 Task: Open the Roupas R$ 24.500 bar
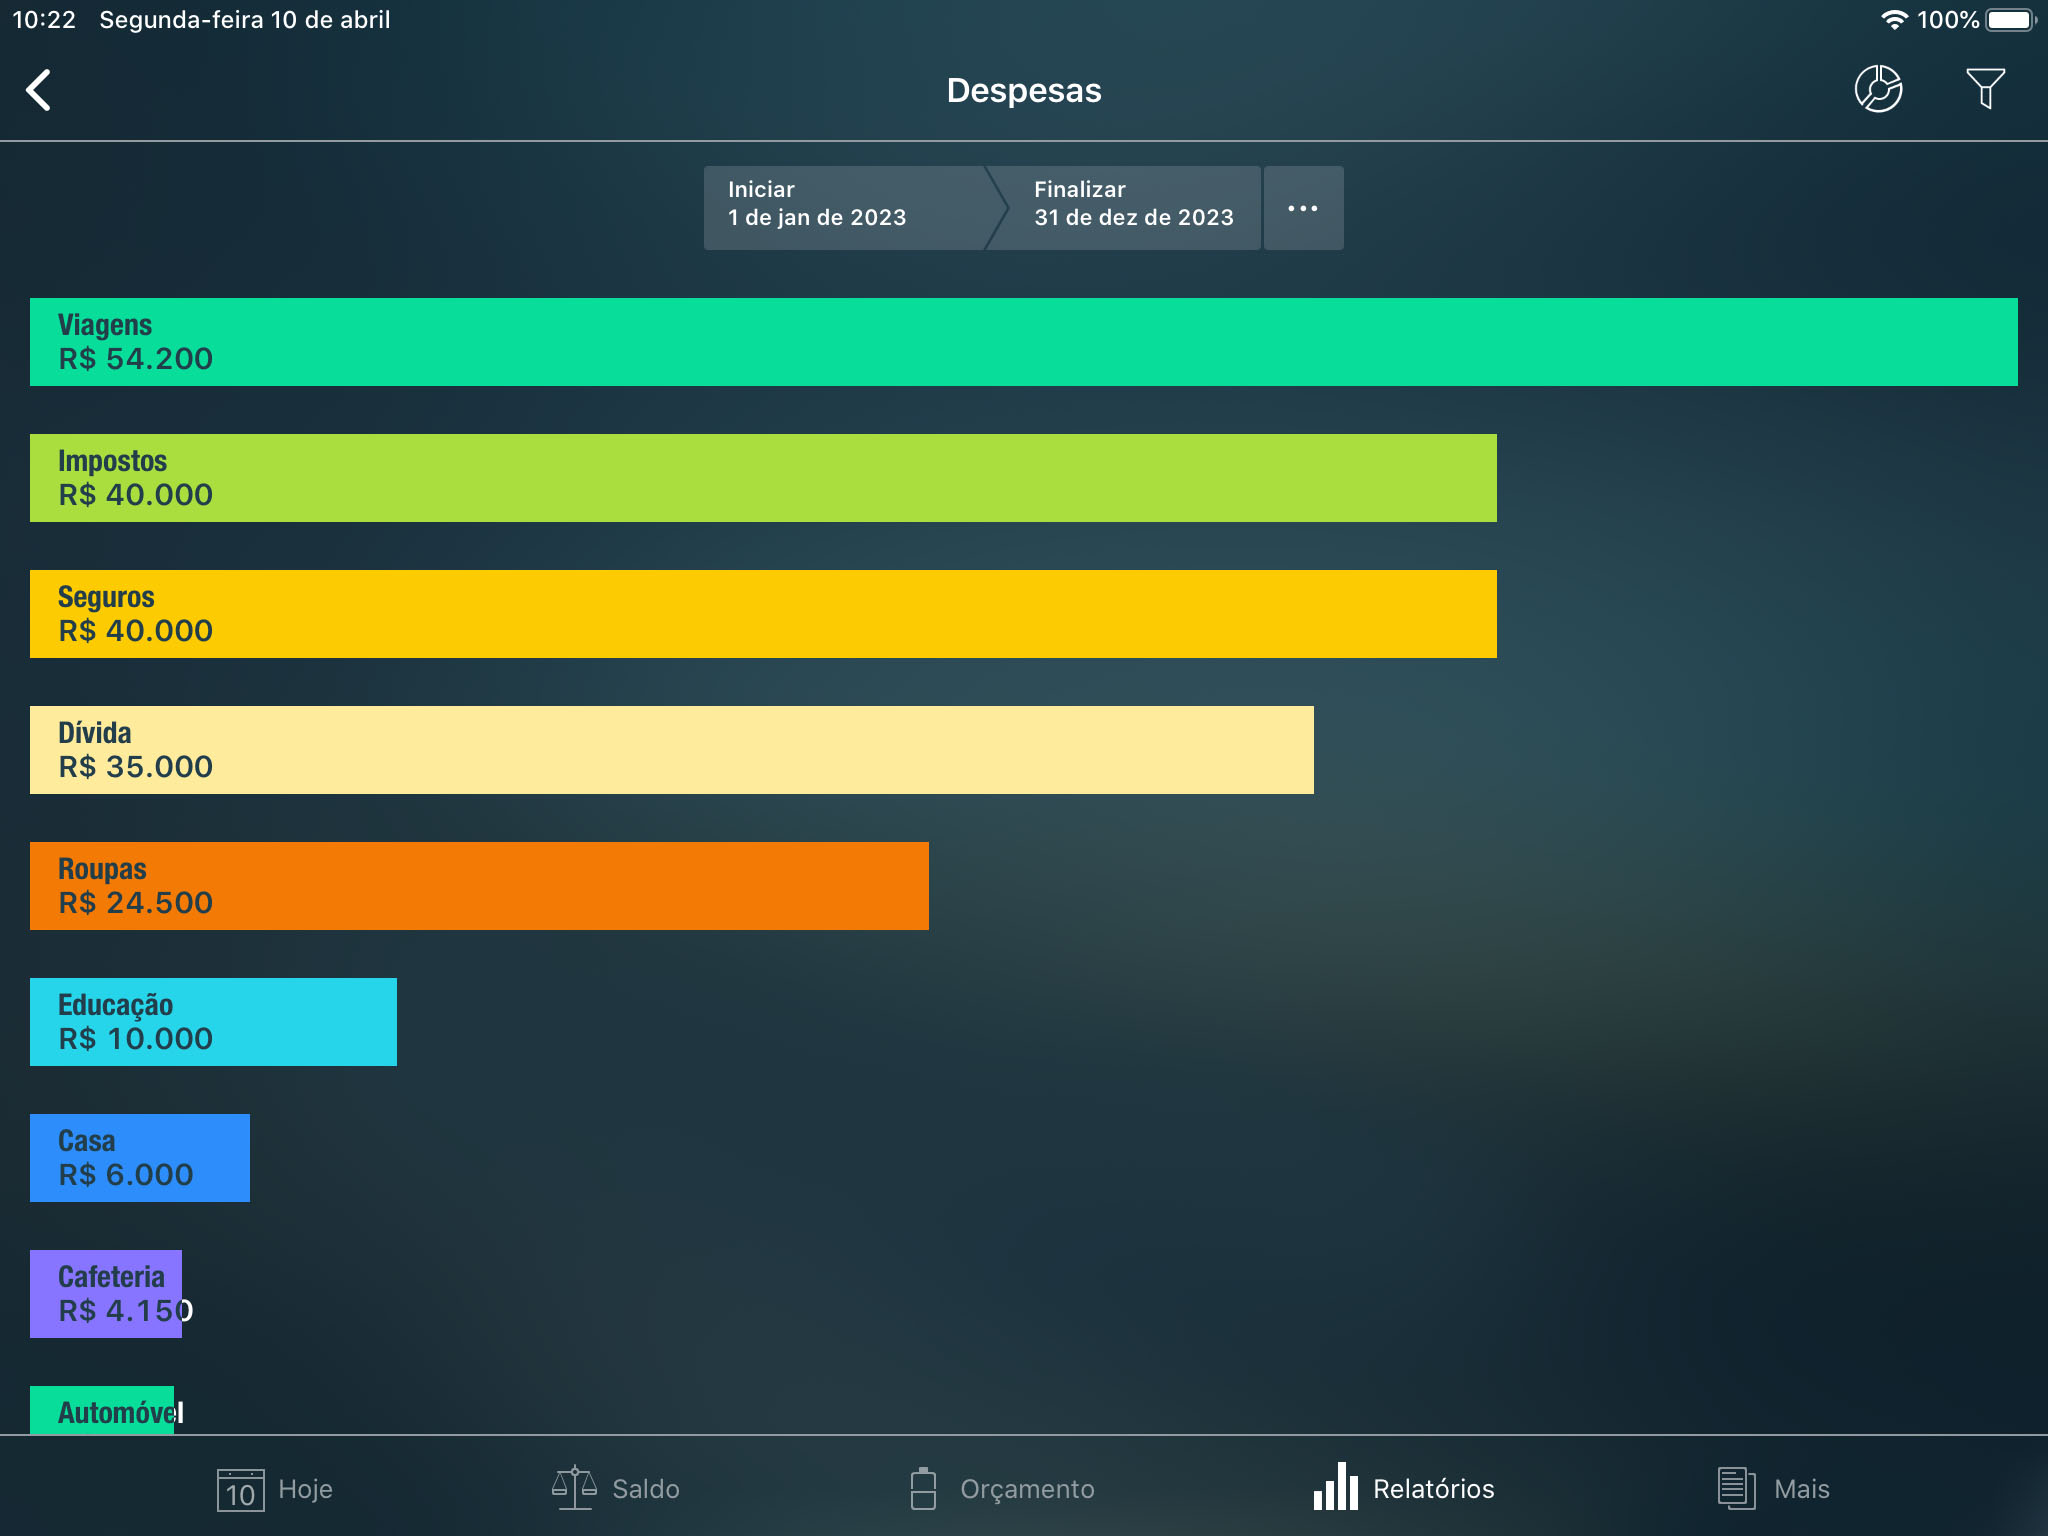(x=479, y=886)
